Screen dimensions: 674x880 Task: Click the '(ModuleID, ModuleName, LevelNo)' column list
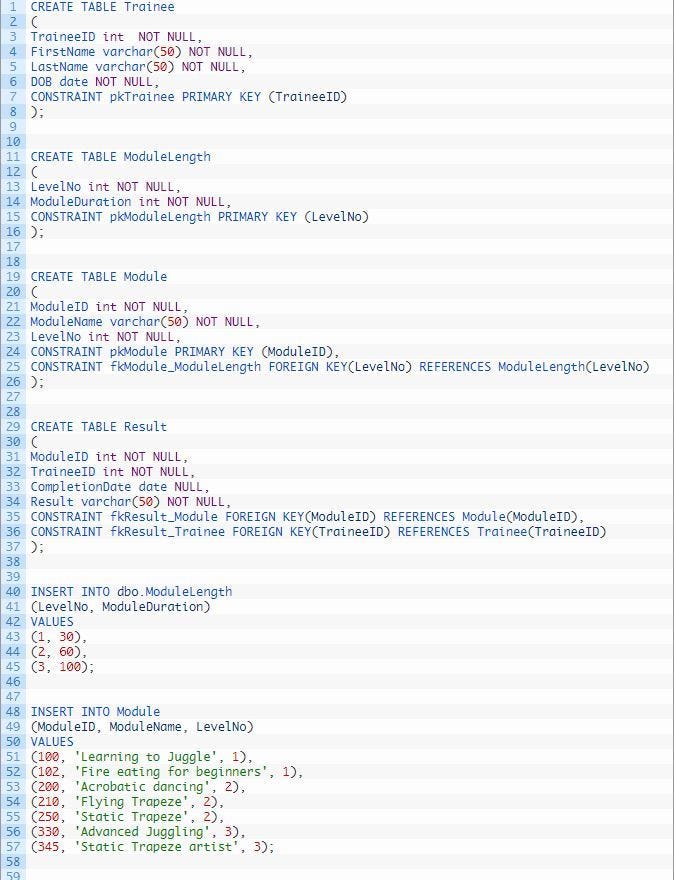click(142, 727)
